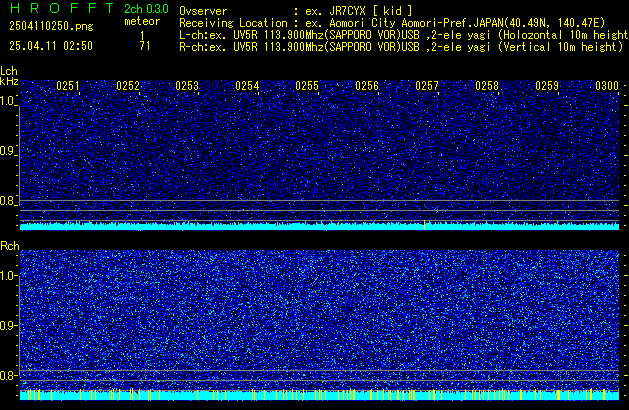Click the Rch 0.9 kHz axis label
The width and height of the screenshot is (629, 410).
[7, 325]
